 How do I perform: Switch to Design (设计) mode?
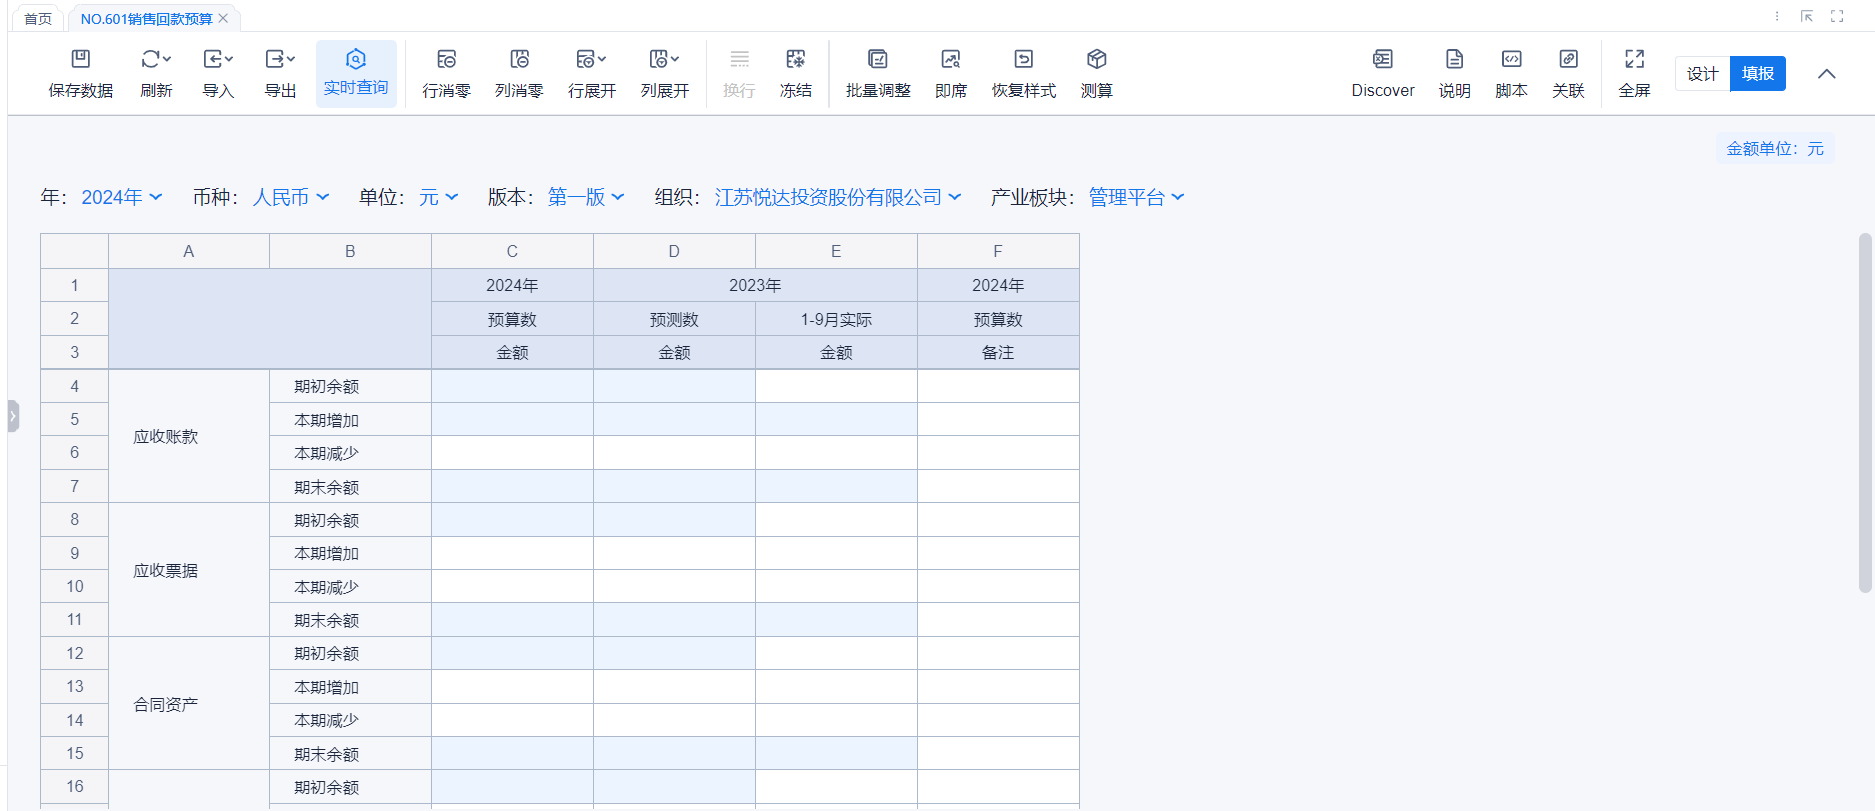click(1702, 74)
